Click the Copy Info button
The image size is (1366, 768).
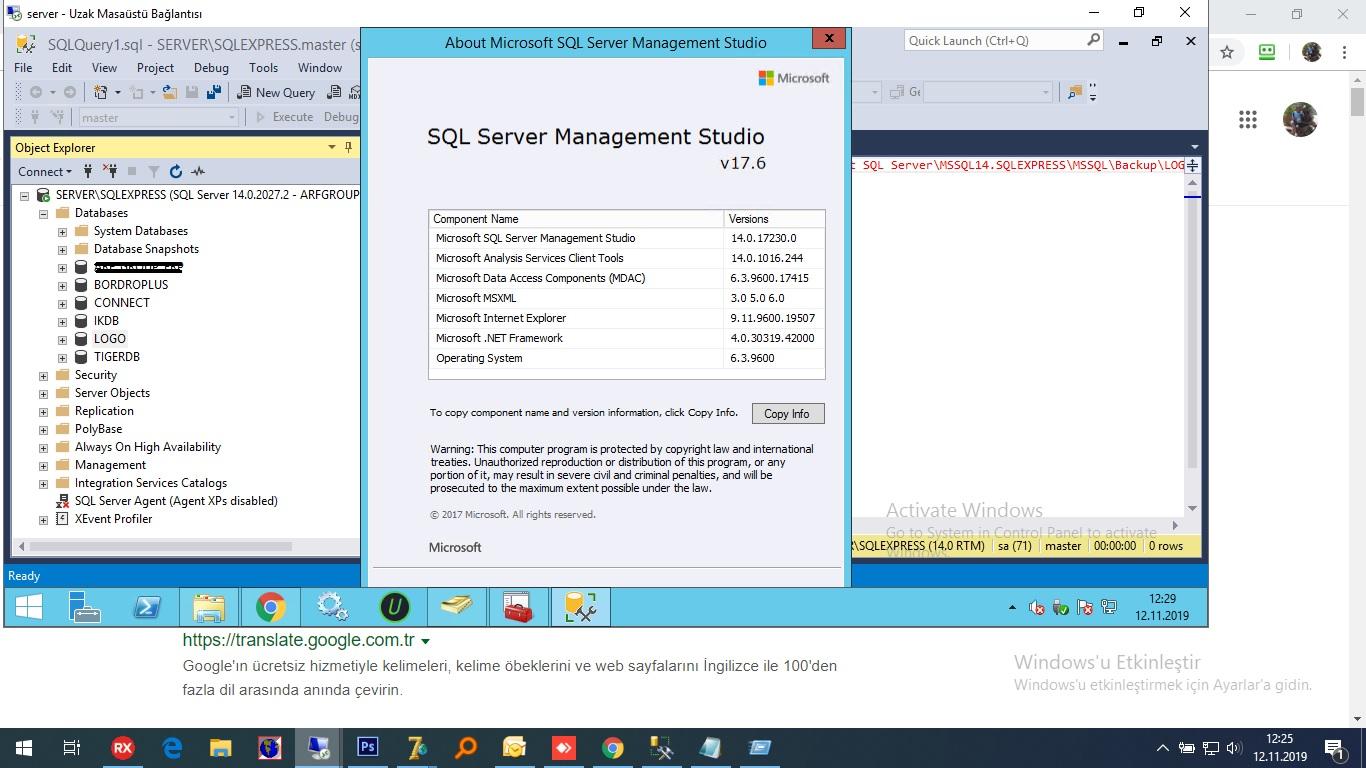click(x=787, y=413)
